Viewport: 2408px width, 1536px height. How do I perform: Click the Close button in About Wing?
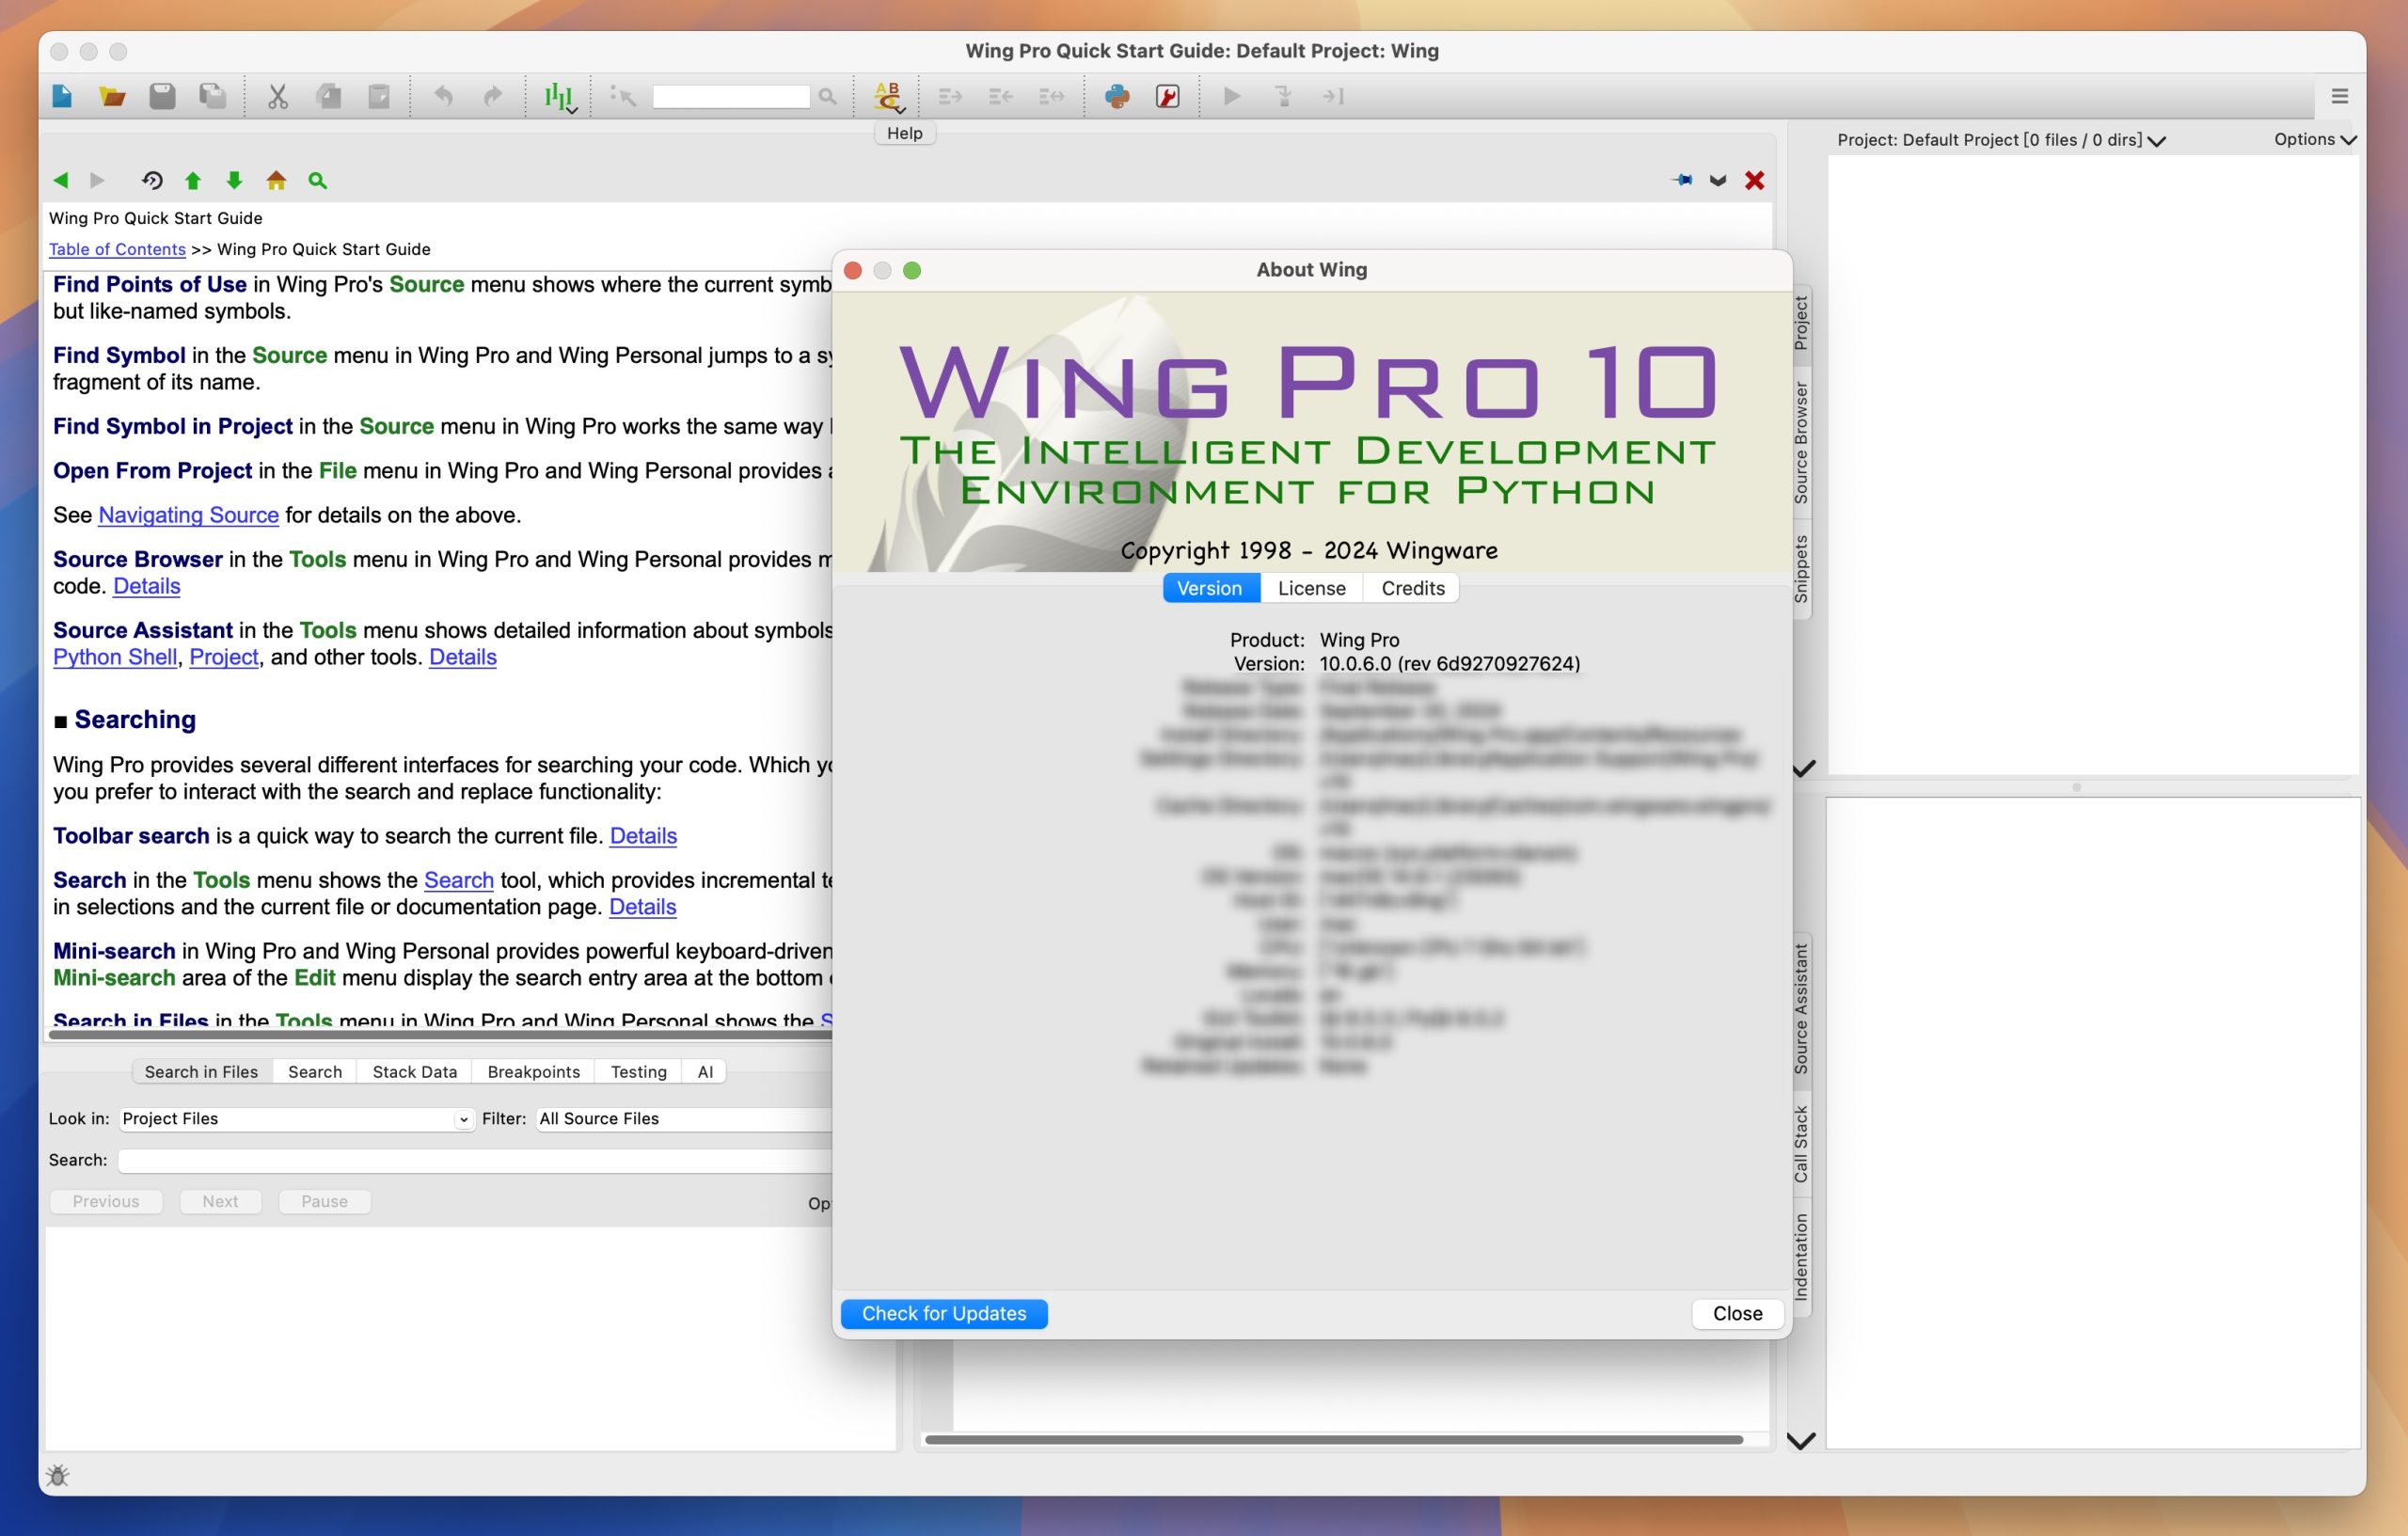(1737, 1313)
